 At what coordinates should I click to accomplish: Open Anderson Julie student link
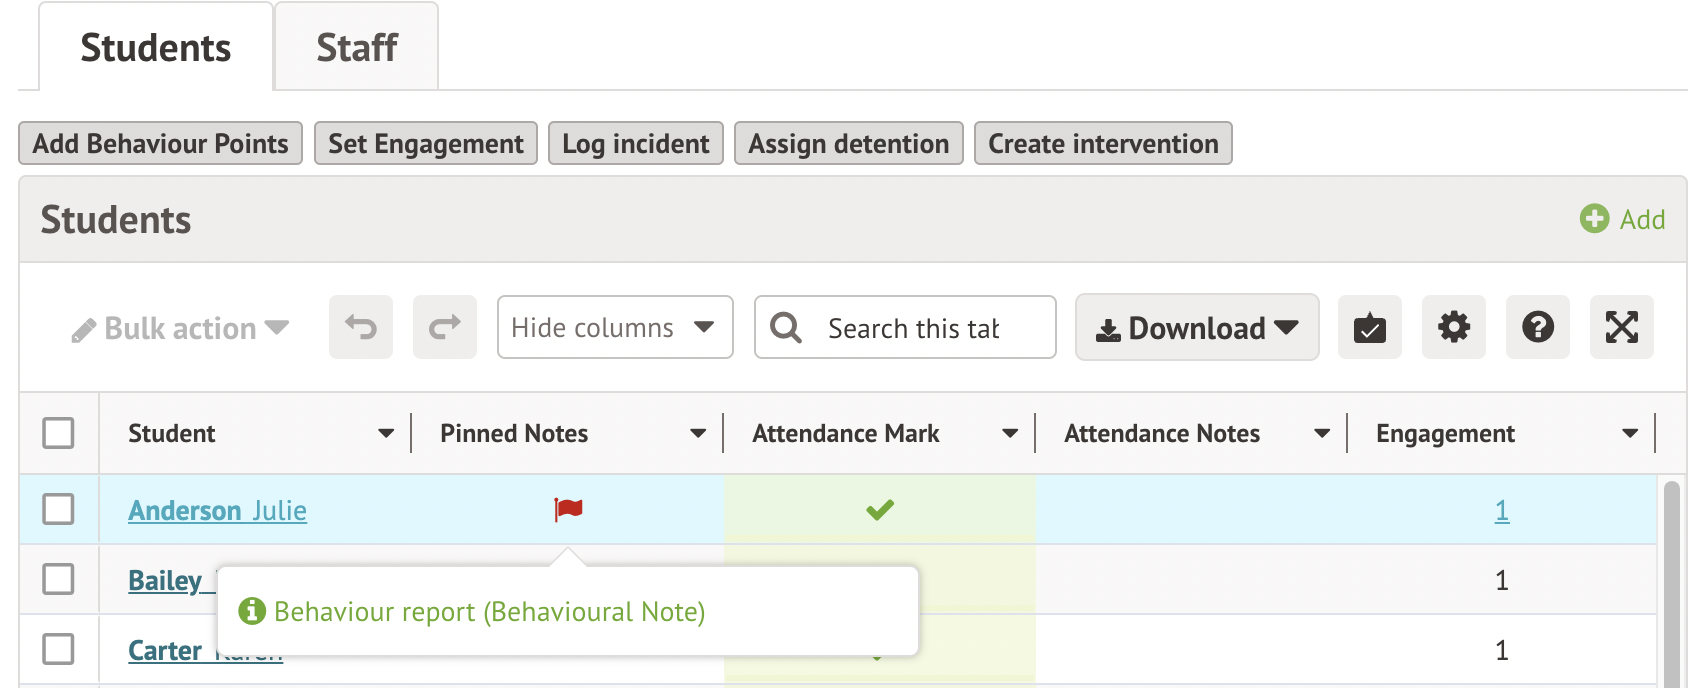pos(217,511)
